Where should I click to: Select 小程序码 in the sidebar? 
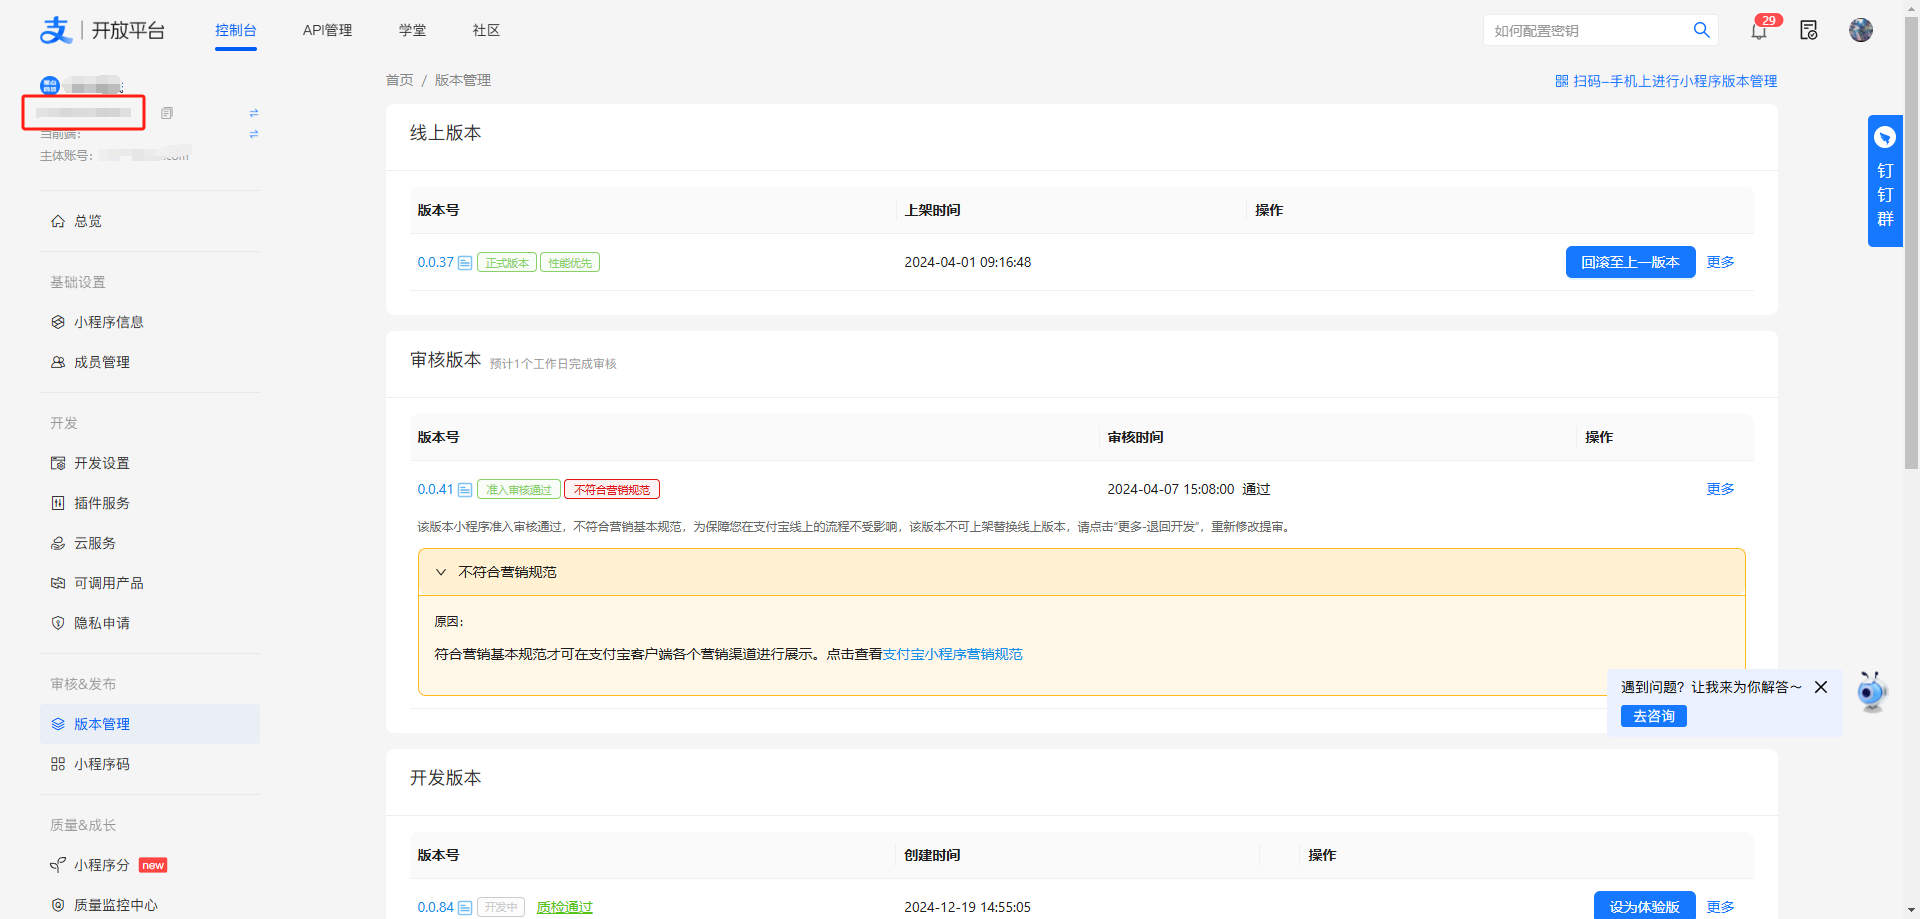point(101,764)
